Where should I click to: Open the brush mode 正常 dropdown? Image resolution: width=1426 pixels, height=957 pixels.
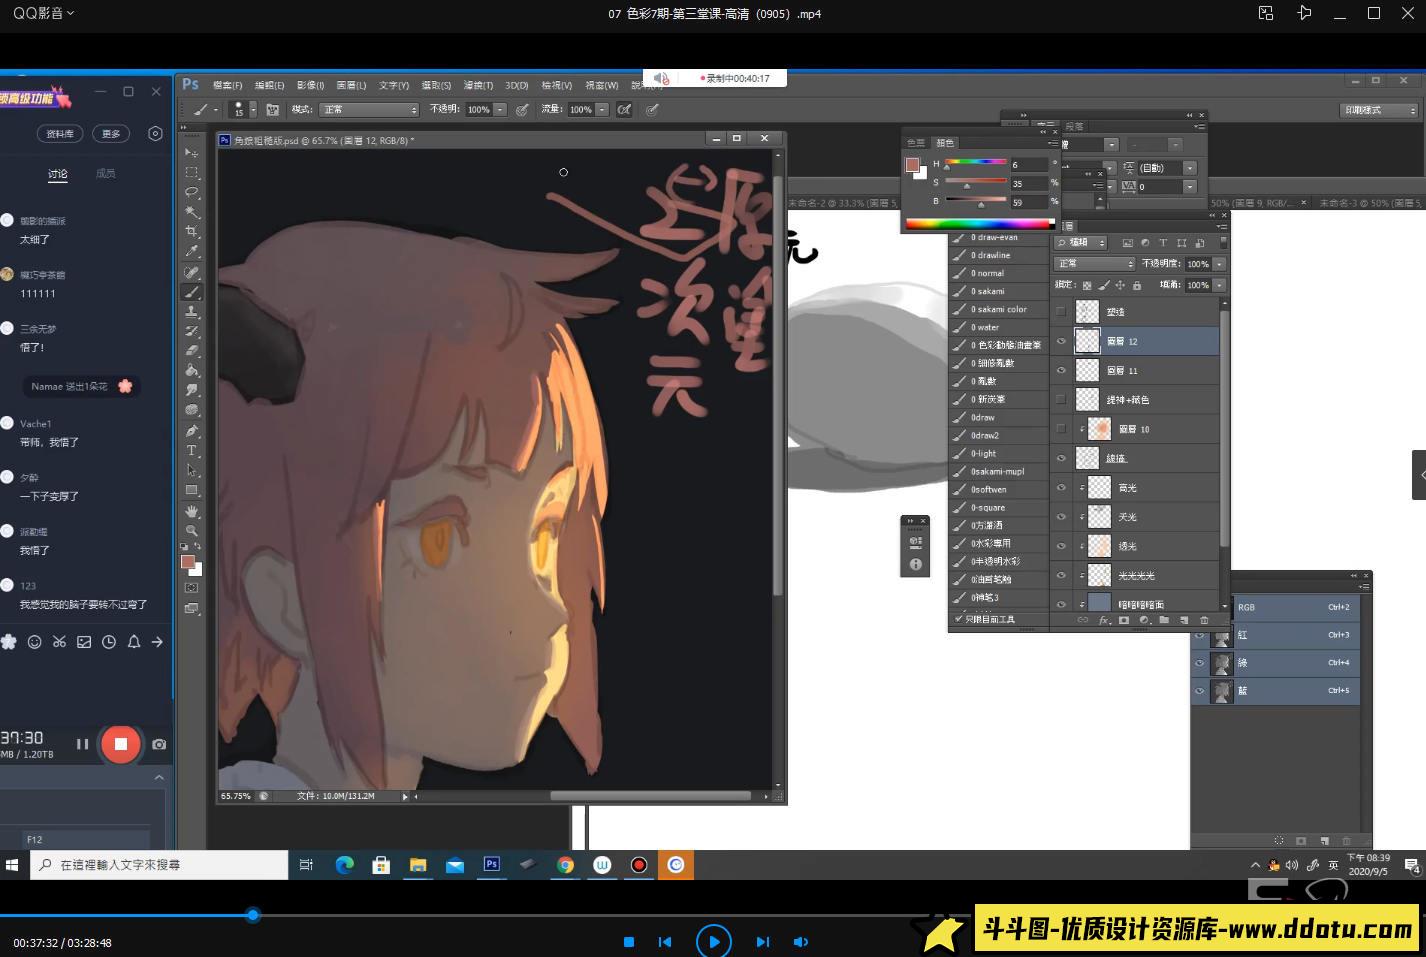pyautogui.click(x=368, y=109)
